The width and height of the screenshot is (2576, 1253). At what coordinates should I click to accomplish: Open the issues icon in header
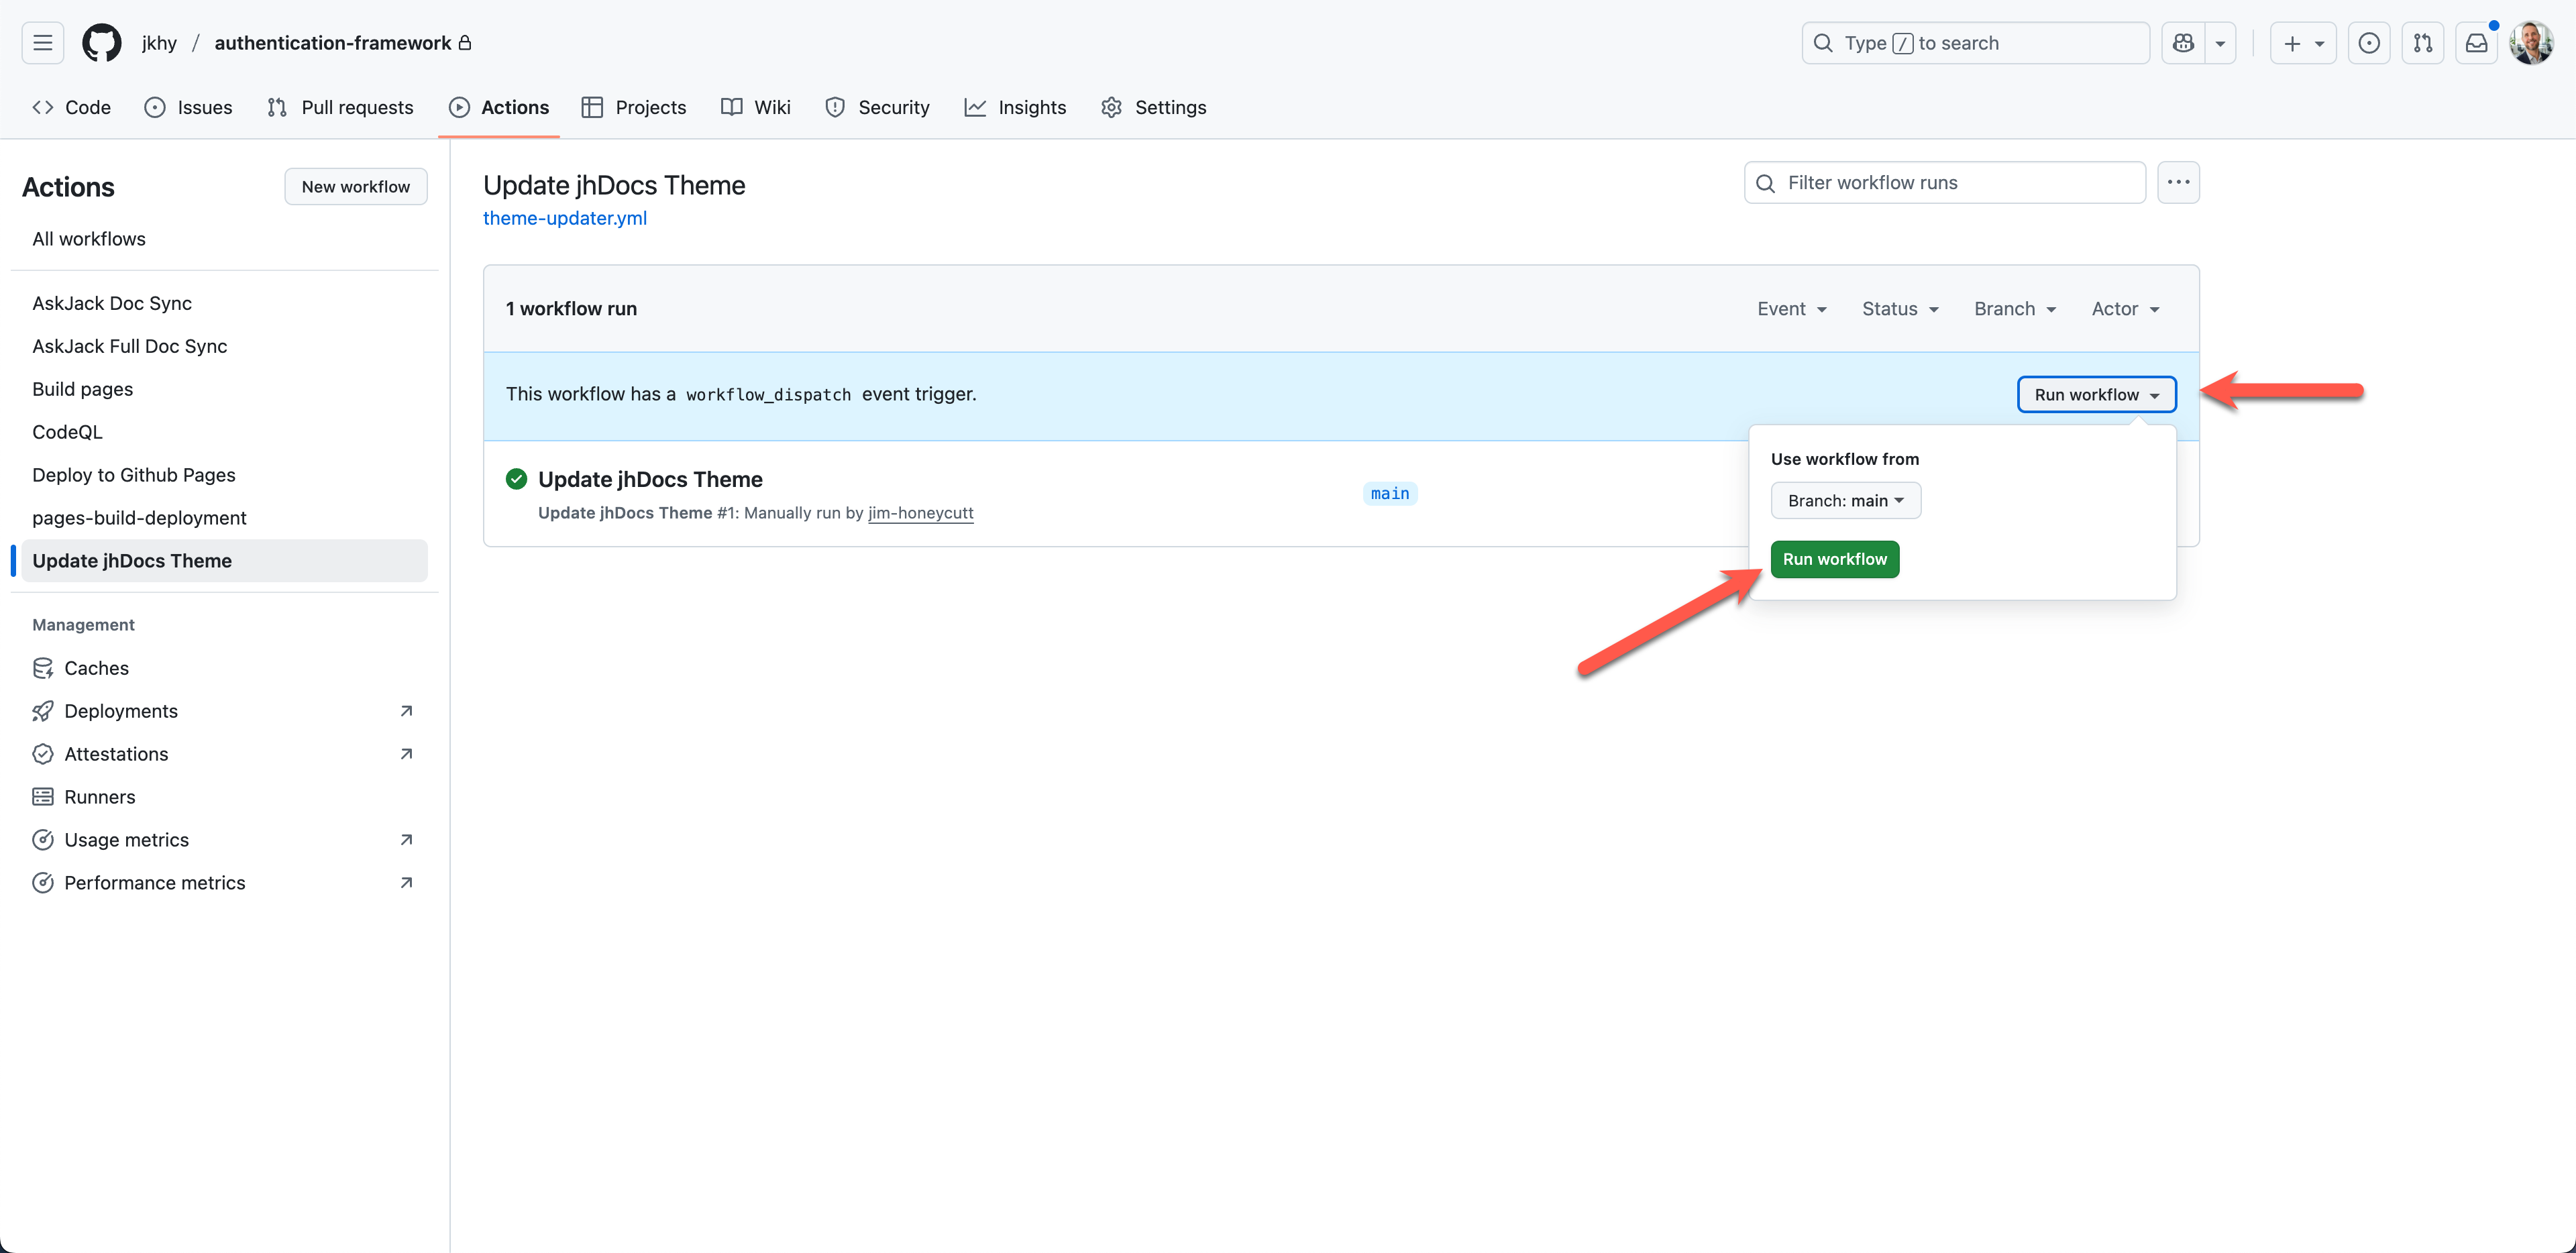click(x=2368, y=43)
